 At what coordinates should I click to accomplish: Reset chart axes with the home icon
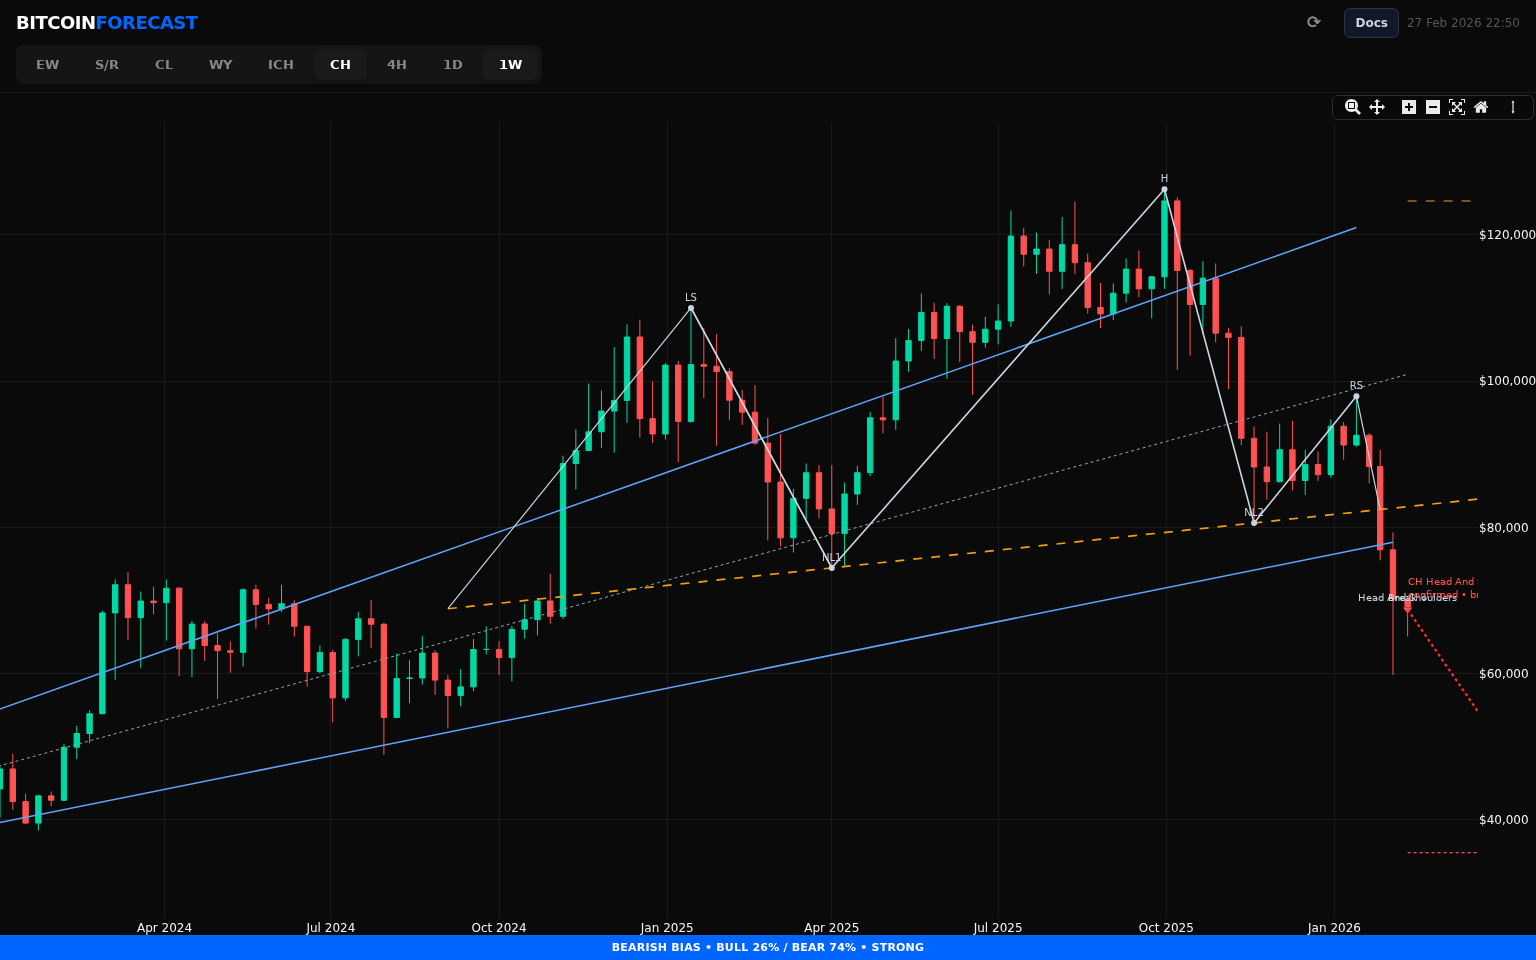click(x=1481, y=107)
